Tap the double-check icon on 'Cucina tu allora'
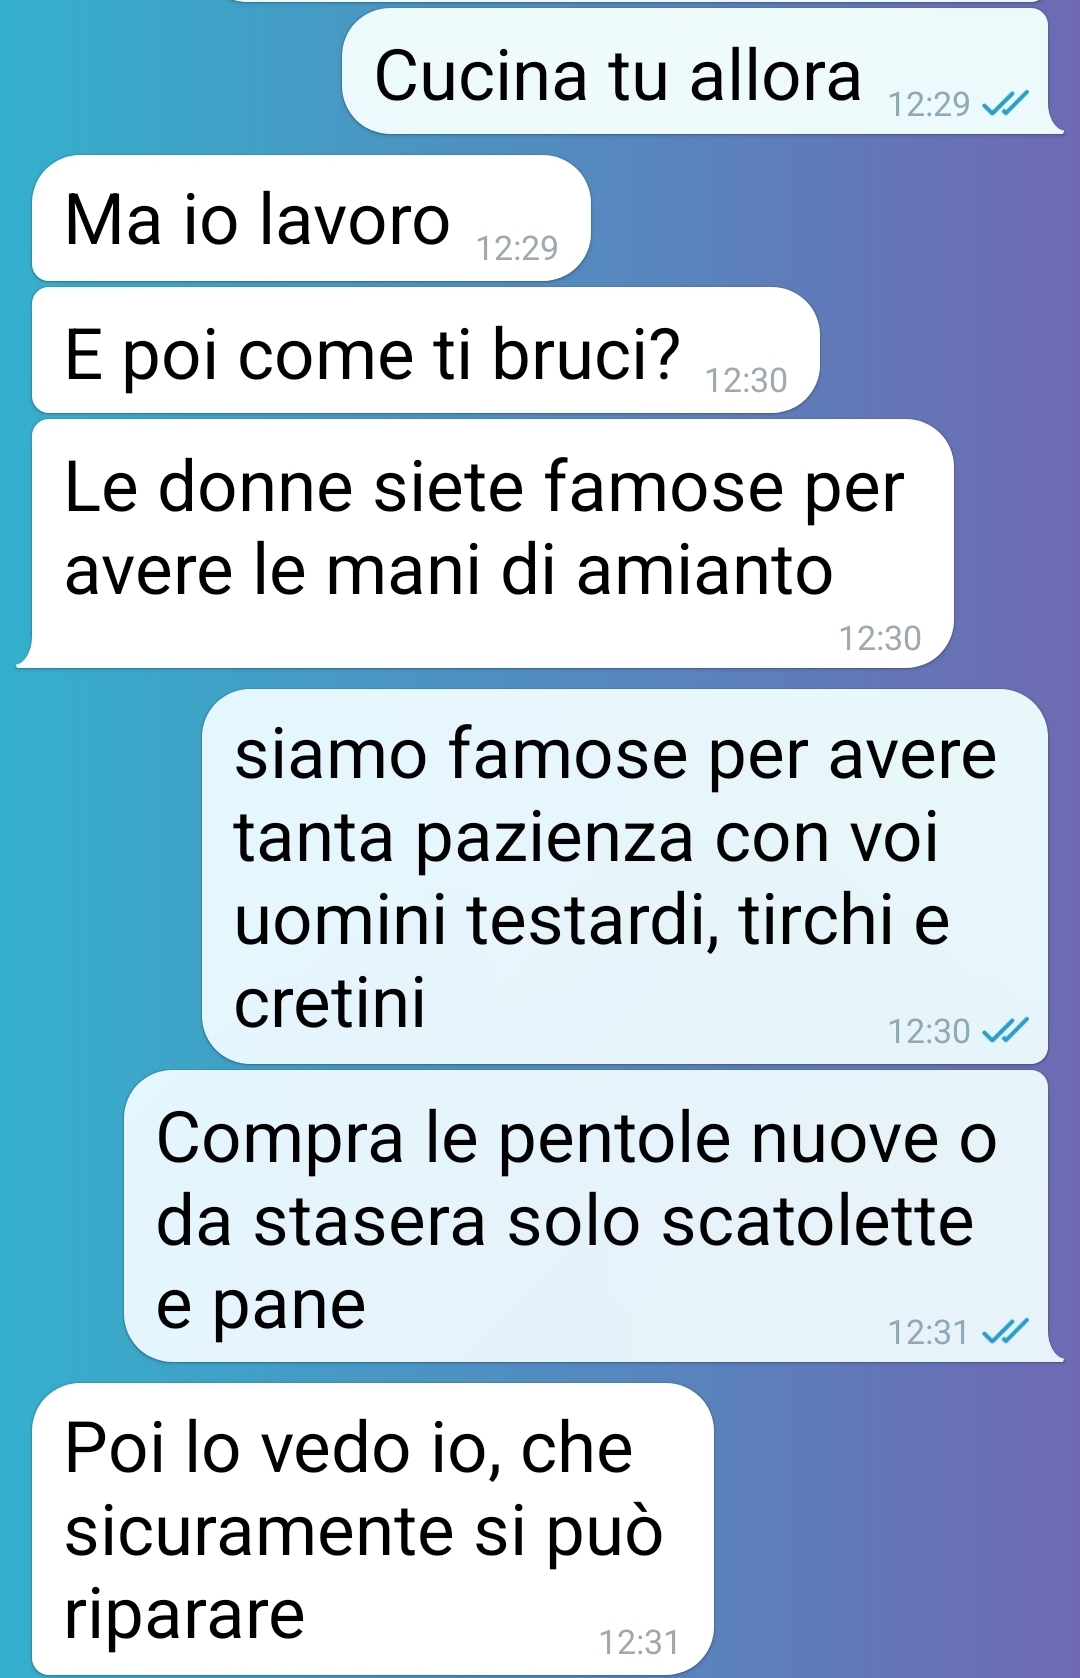The height and width of the screenshot is (1678, 1080). (1005, 103)
